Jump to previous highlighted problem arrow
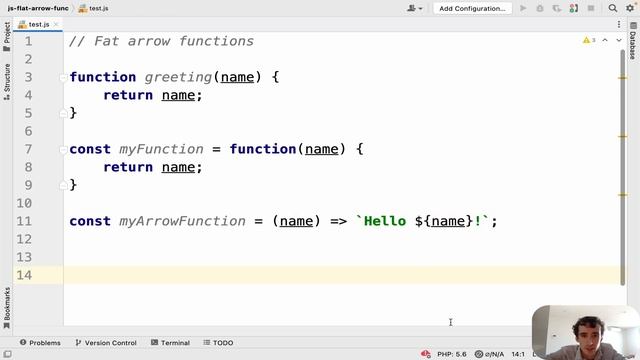 [x=605, y=40]
